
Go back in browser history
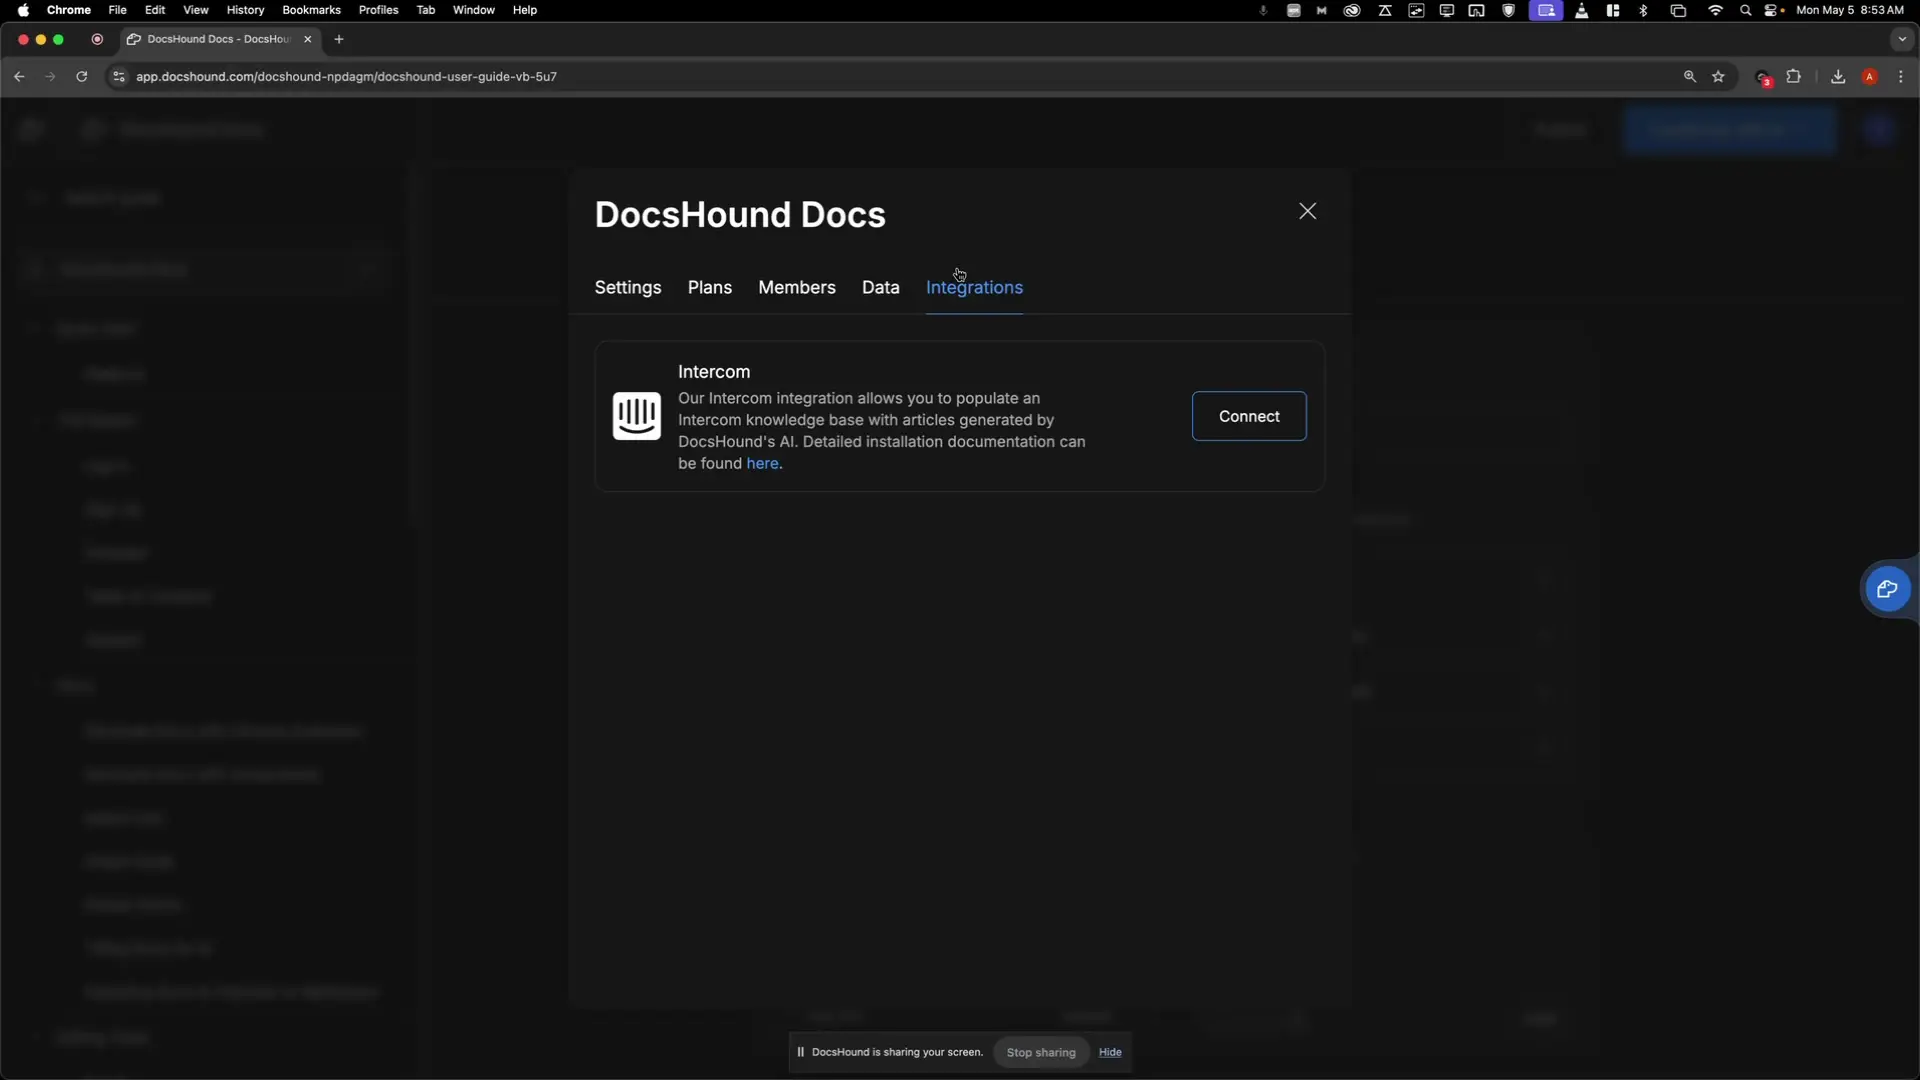pos(19,77)
